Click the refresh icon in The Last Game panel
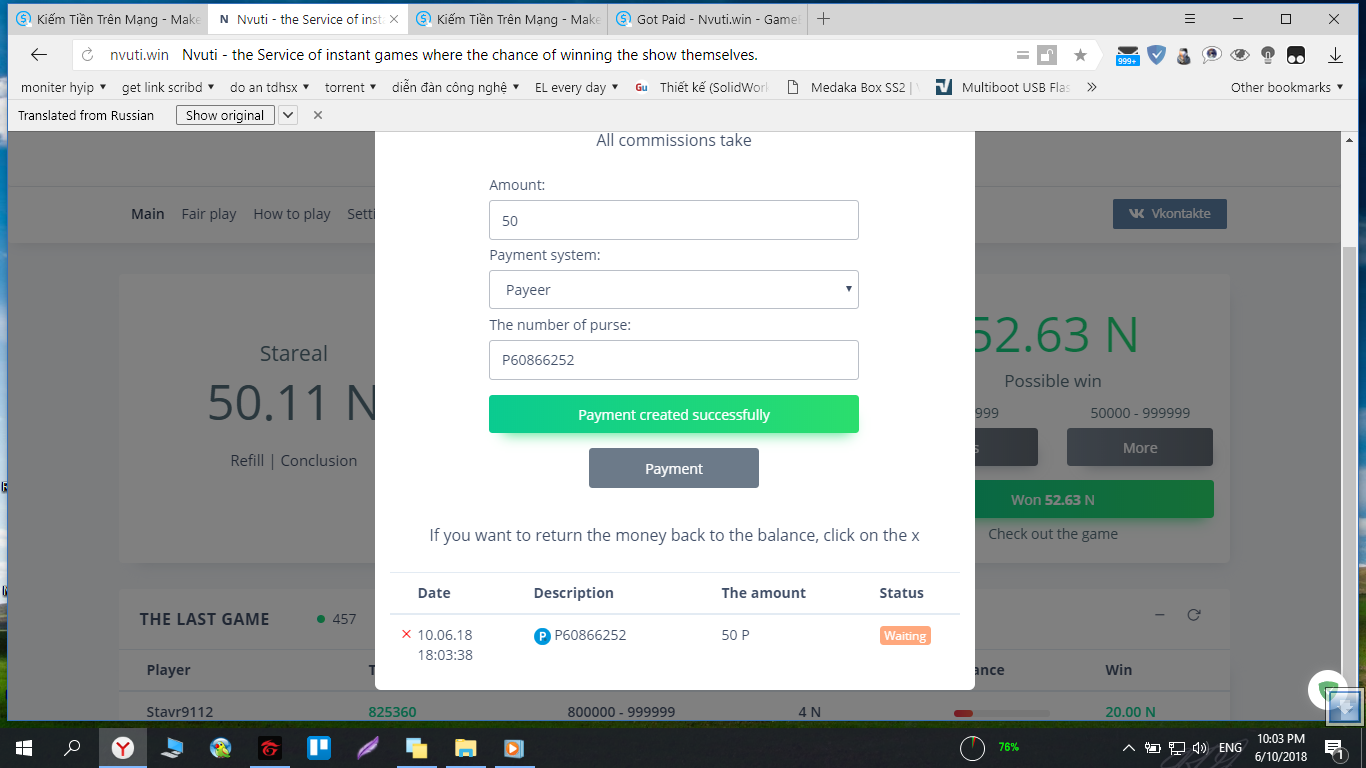This screenshot has width=1366, height=768. [1193, 615]
